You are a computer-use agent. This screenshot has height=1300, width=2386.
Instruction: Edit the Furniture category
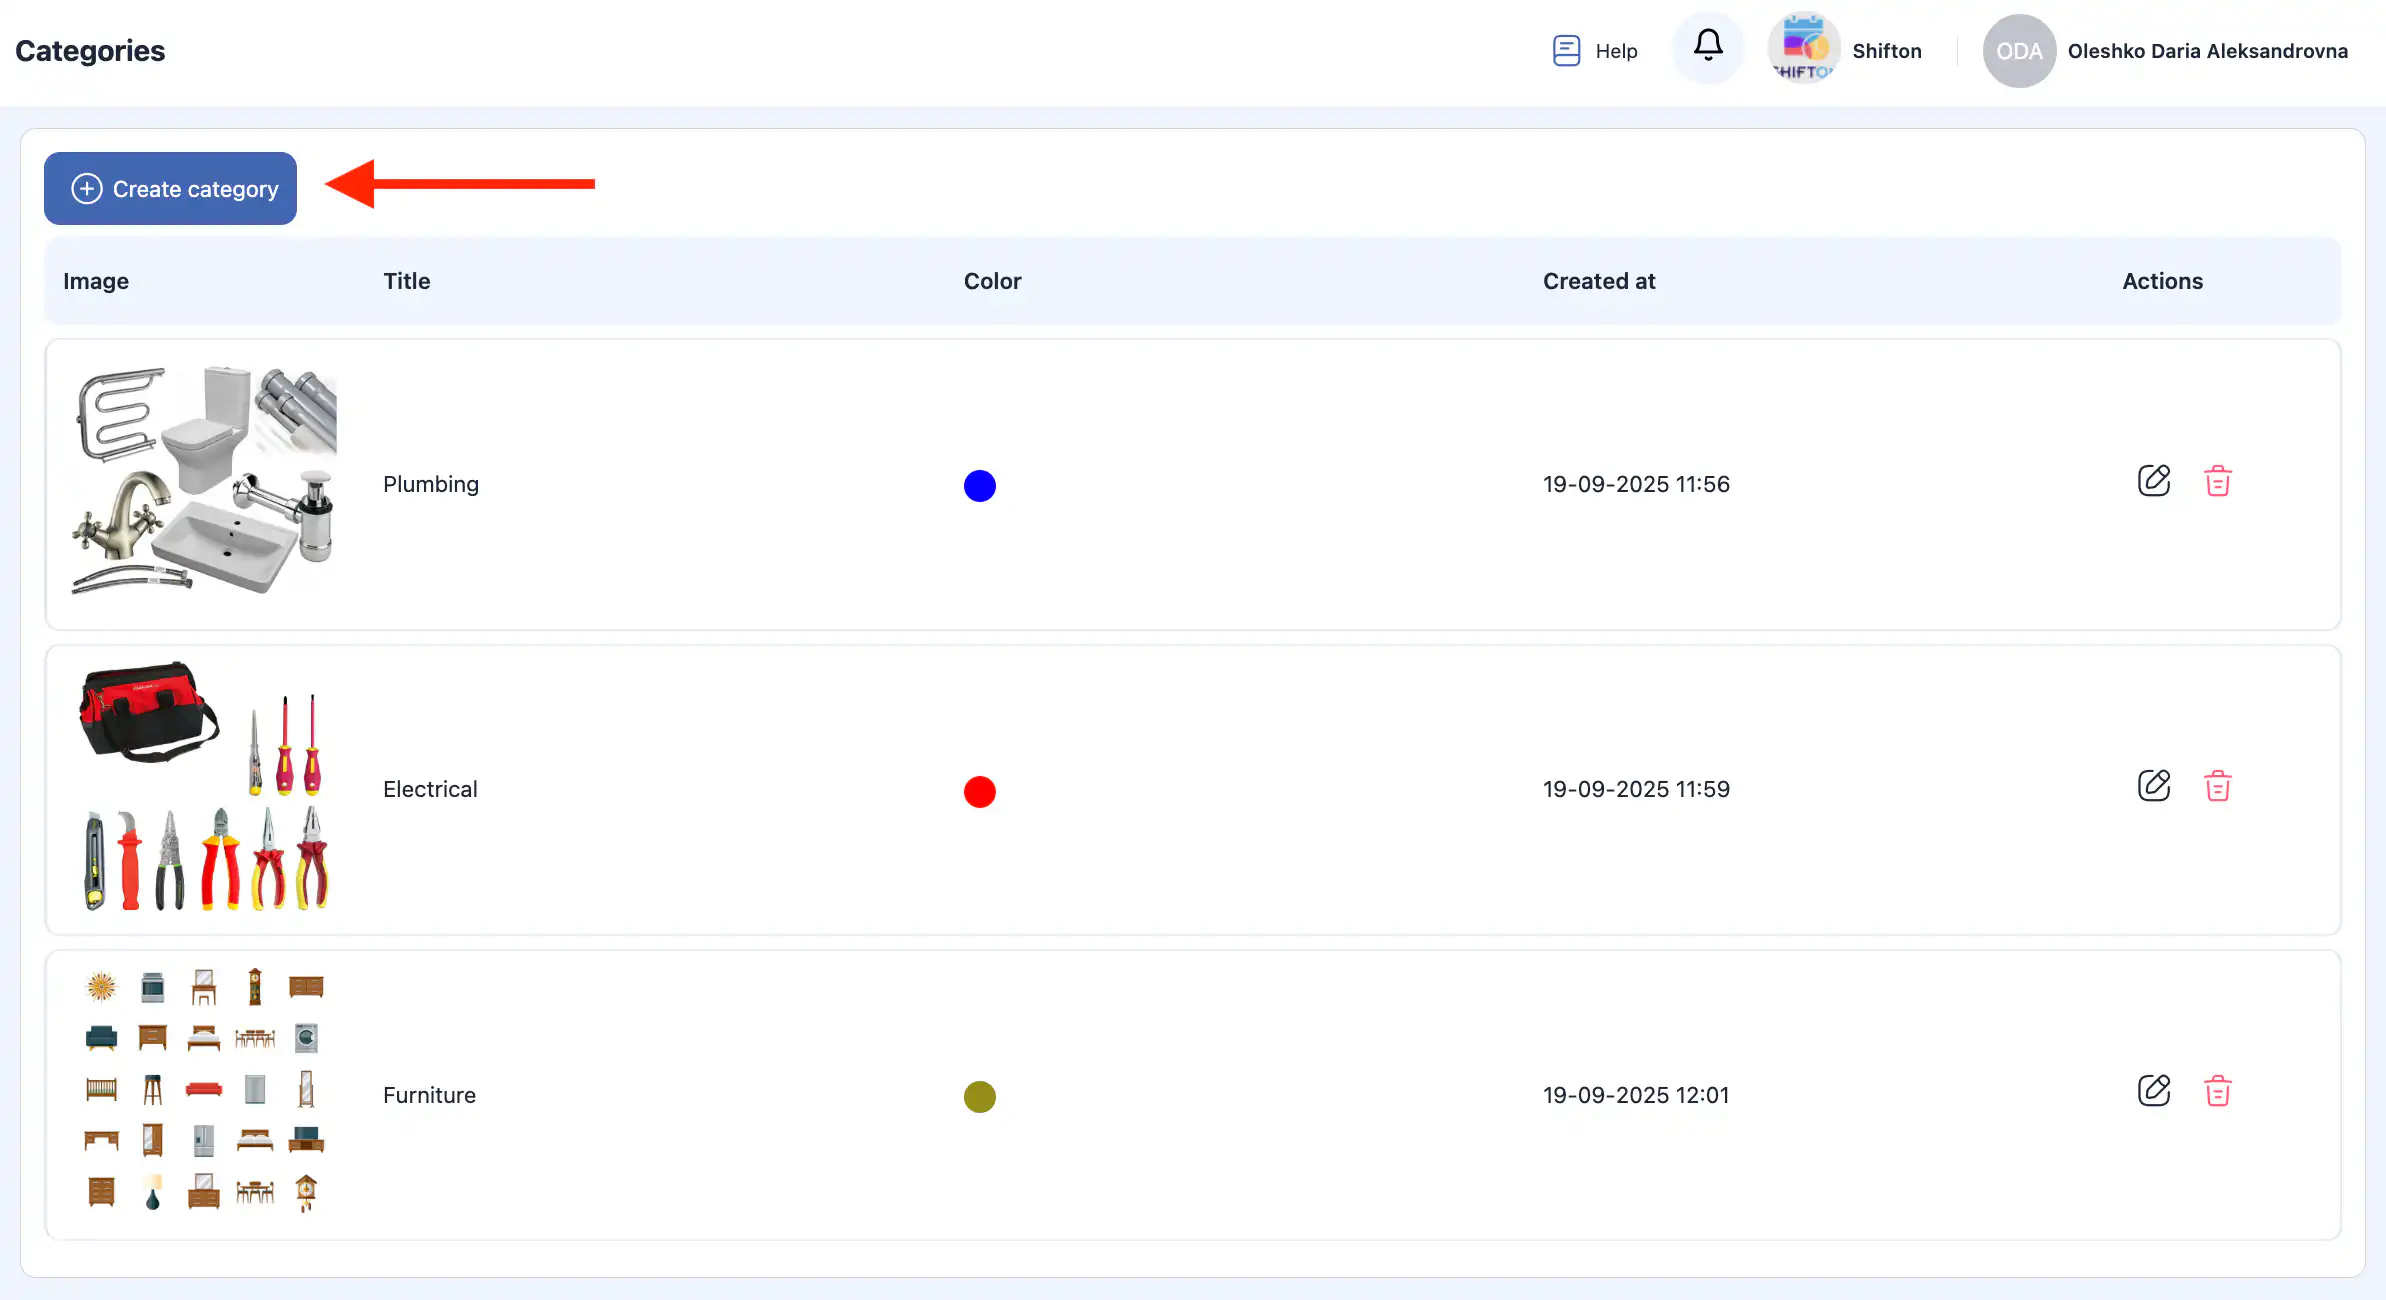(x=2154, y=1091)
